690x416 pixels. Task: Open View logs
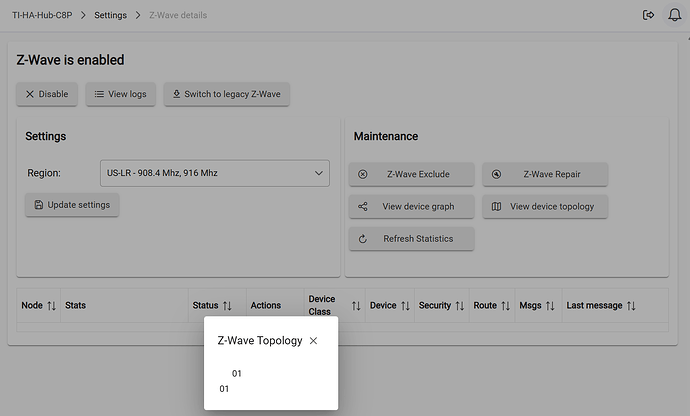[x=120, y=94]
